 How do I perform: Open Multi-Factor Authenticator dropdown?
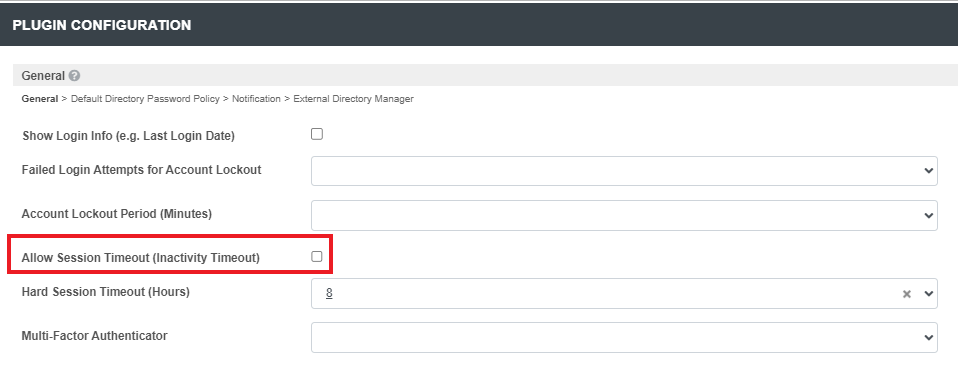624,337
